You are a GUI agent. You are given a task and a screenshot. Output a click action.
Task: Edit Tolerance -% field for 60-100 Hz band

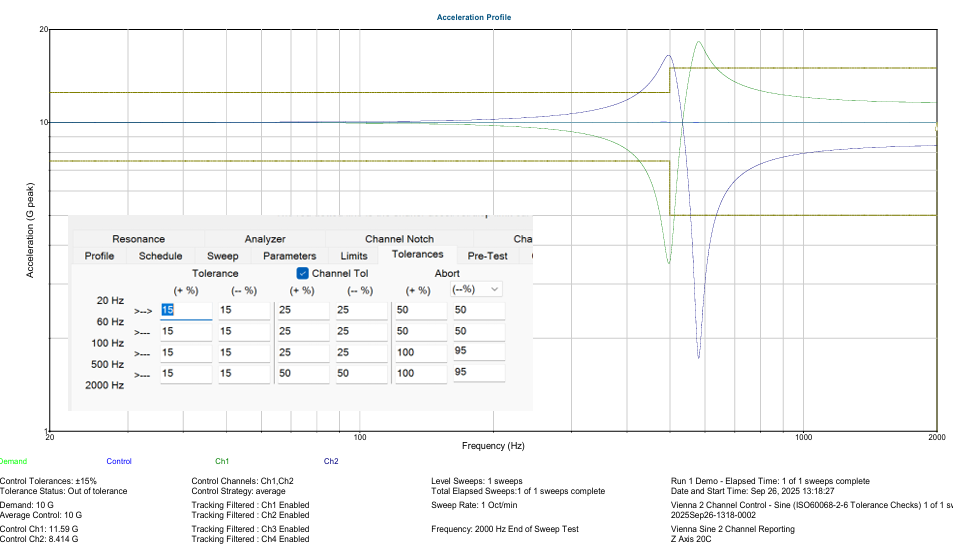[244, 331]
